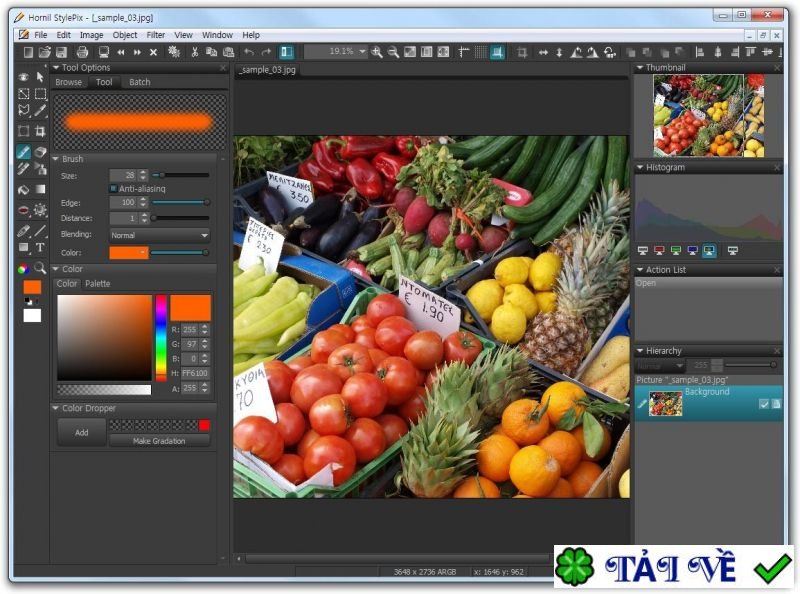Click the rainbow hue slider strip

tap(161, 337)
